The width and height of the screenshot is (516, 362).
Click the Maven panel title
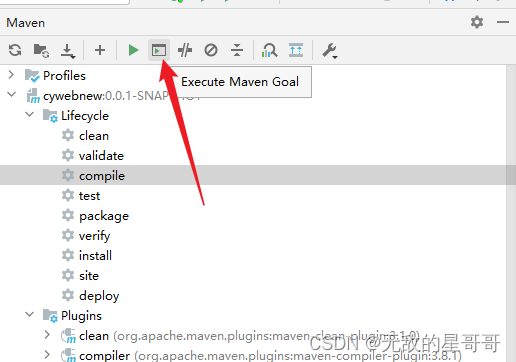[25, 23]
